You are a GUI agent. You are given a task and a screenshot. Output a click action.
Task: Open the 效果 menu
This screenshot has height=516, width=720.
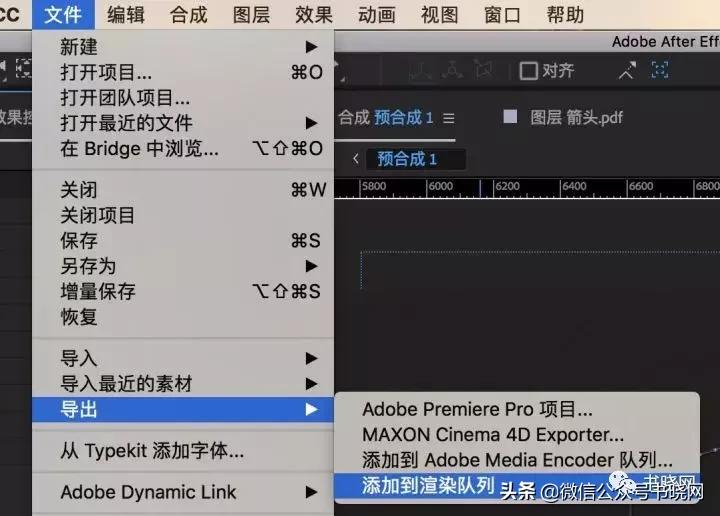click(314, 15)
